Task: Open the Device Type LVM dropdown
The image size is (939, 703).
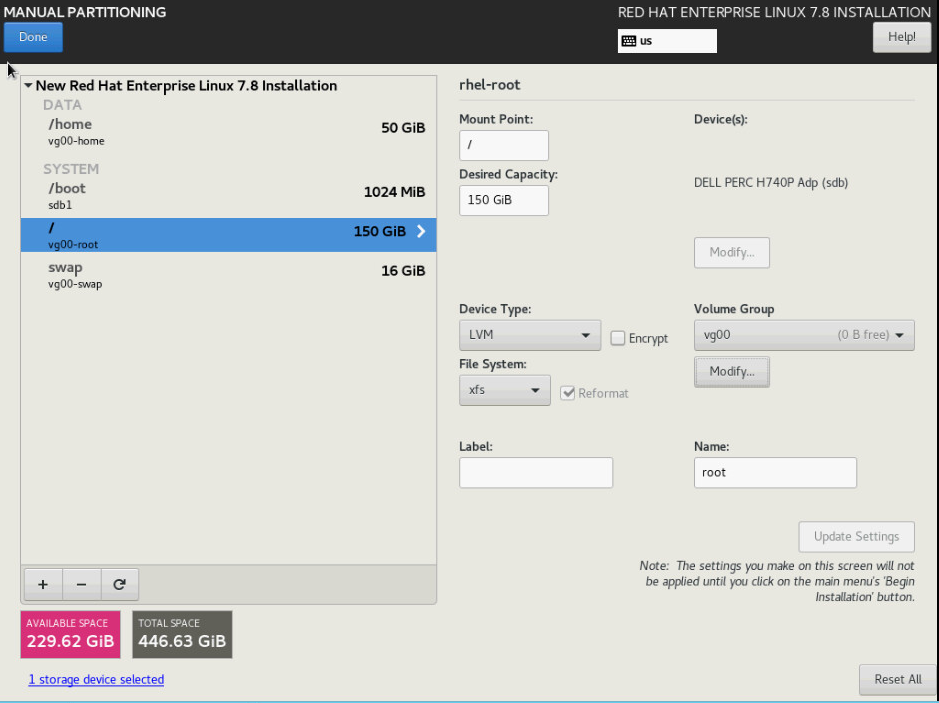Action: [530, 335]
